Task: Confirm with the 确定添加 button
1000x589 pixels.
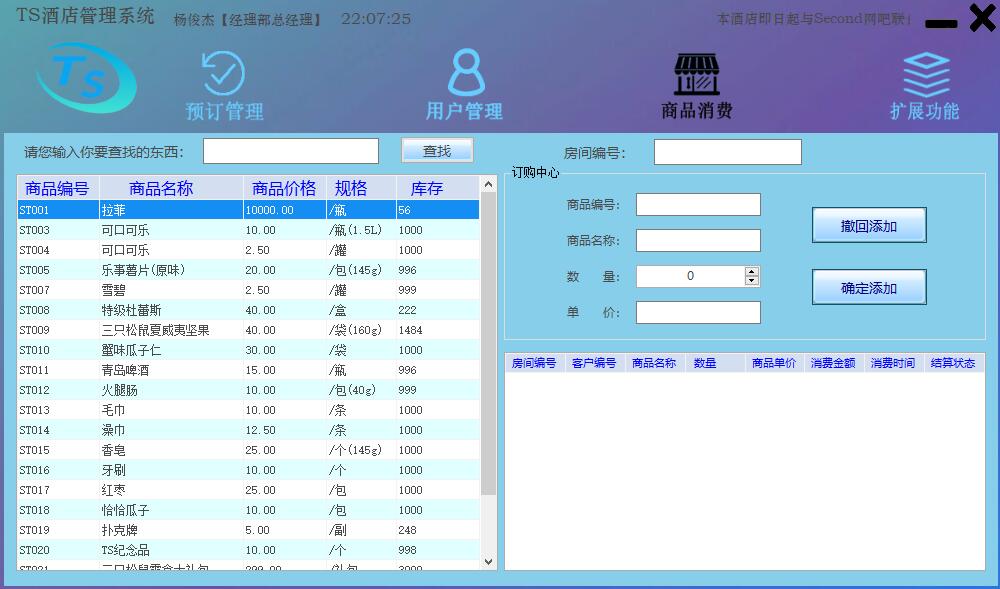Action: click(x=868, y=288)
